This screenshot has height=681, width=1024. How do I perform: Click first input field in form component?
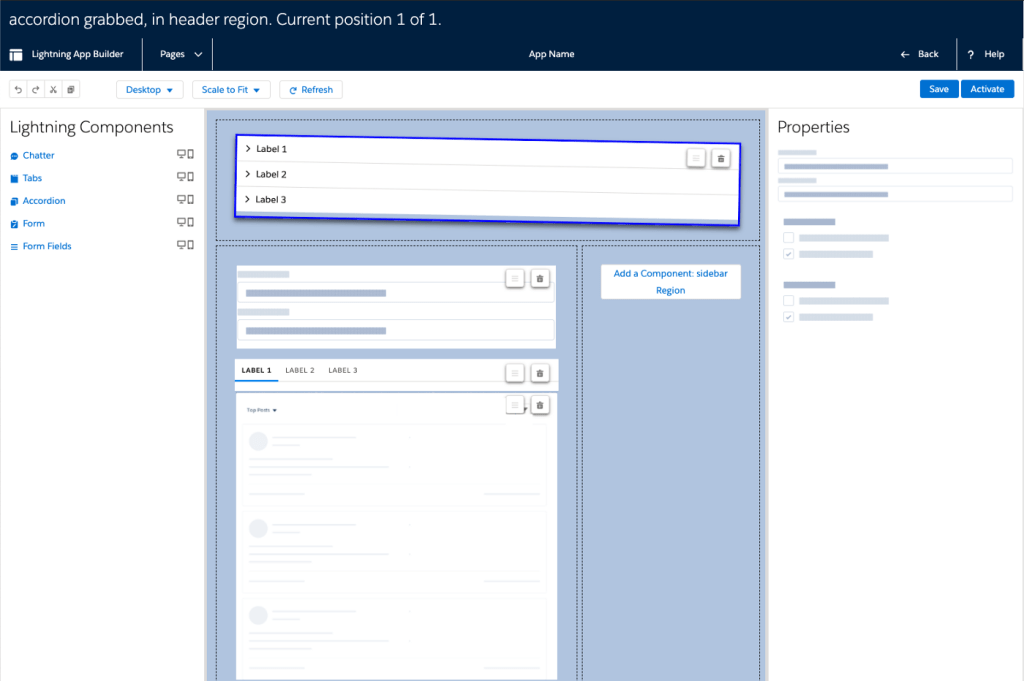[396, 293]
